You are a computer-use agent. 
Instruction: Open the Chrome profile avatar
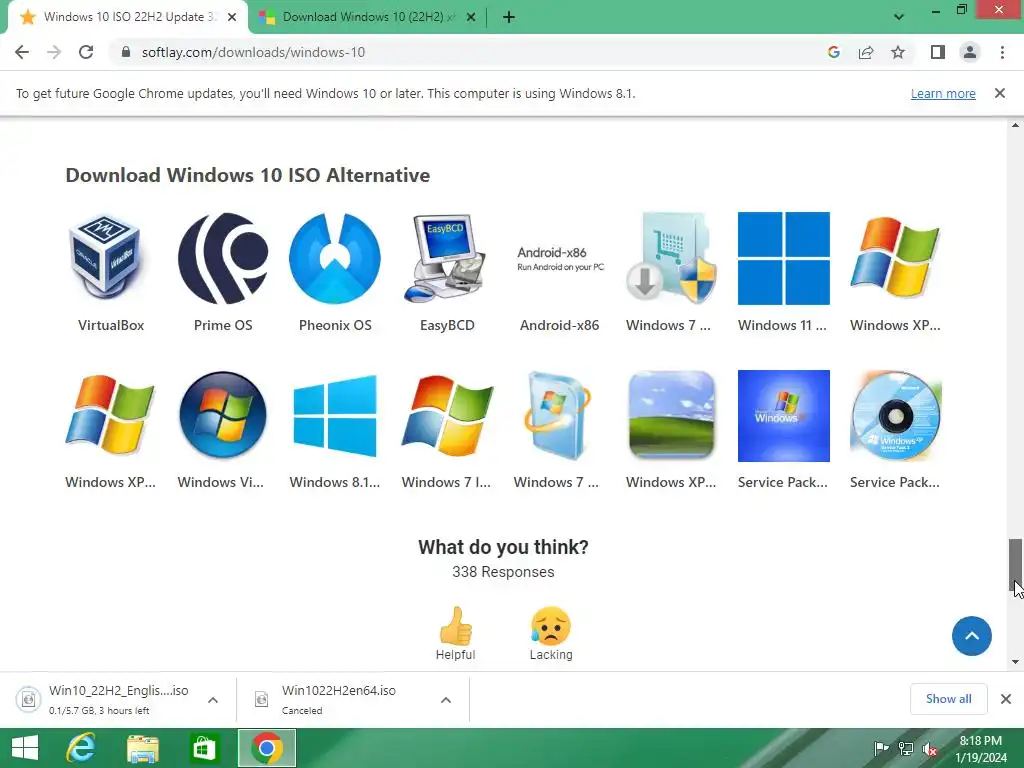(x=970, y=52)
